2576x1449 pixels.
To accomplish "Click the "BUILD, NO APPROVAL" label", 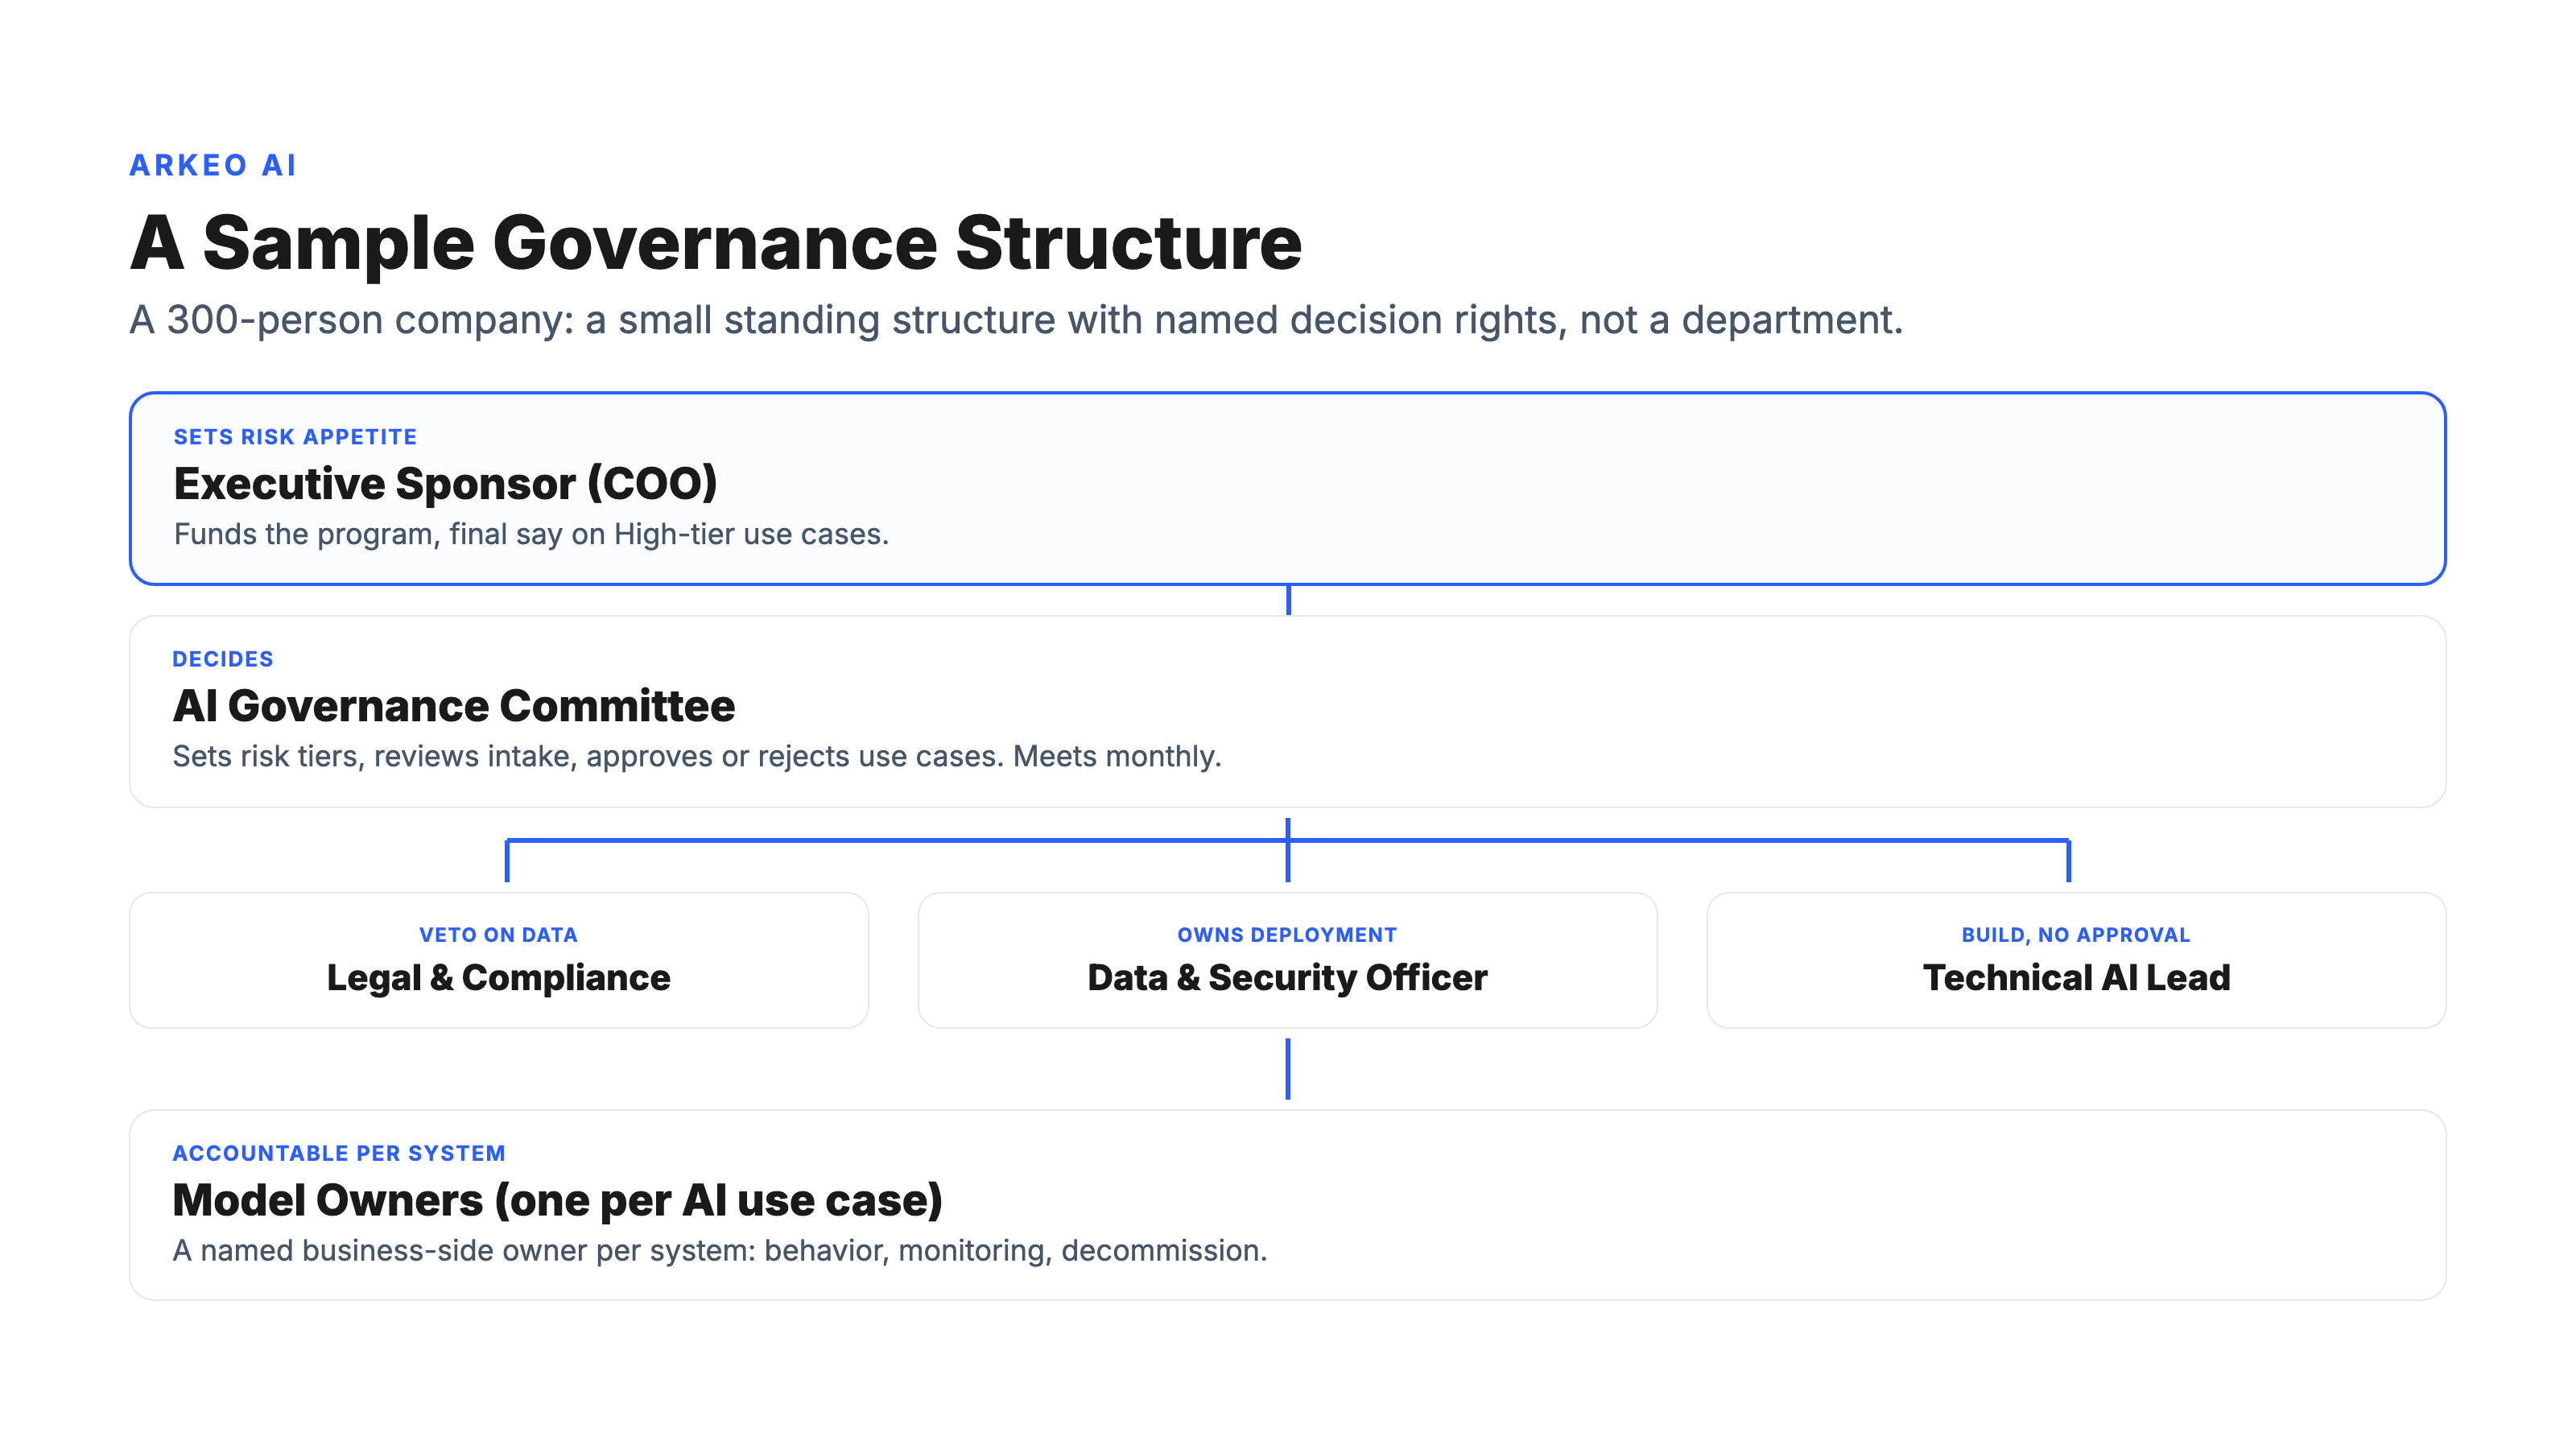I will [x=2076, y=935].
